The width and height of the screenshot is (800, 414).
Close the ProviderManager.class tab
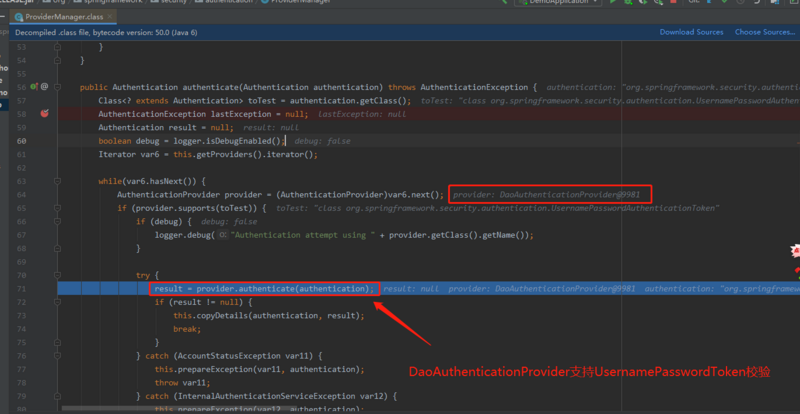[109, 17]
